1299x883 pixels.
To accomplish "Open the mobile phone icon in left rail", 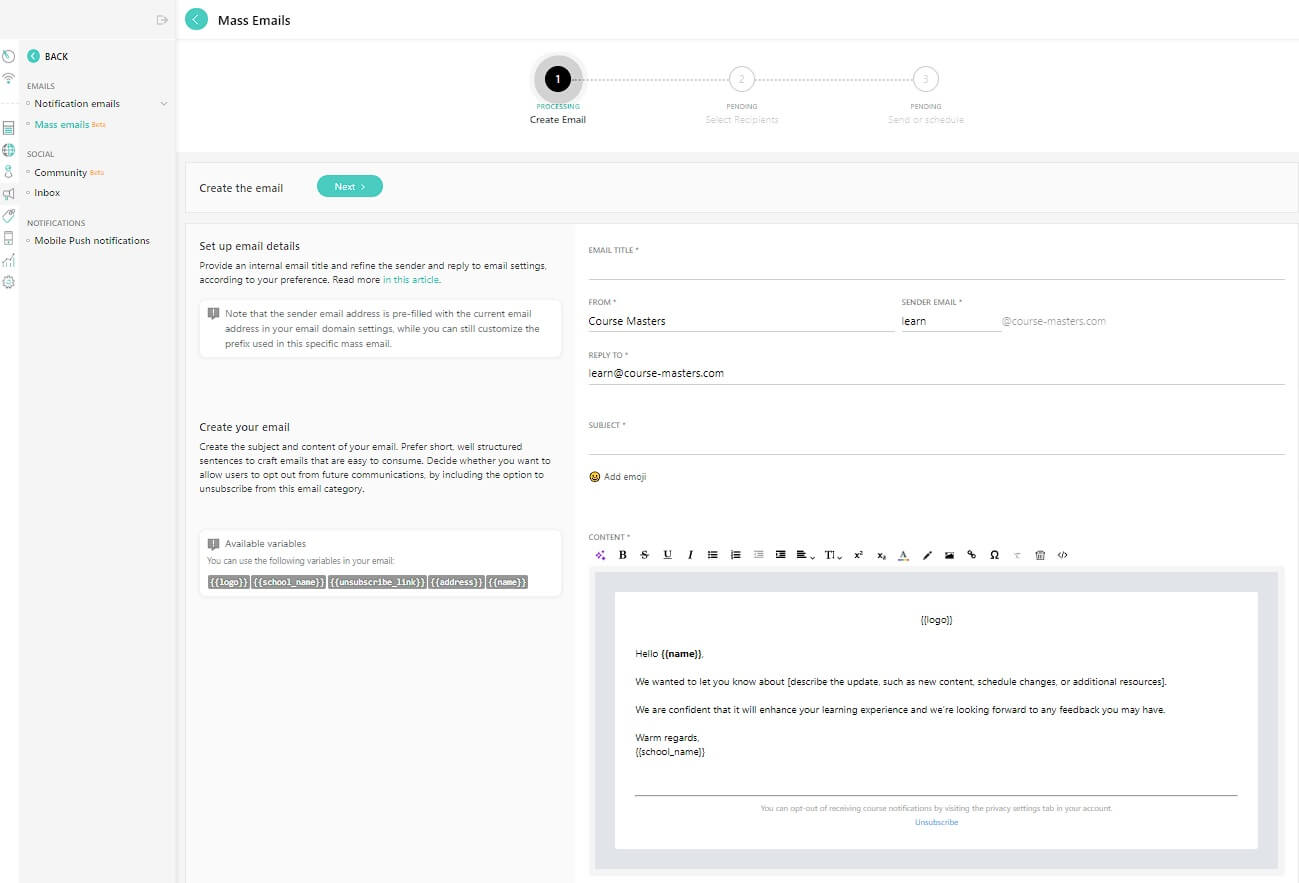I will (x=8, y=238).
